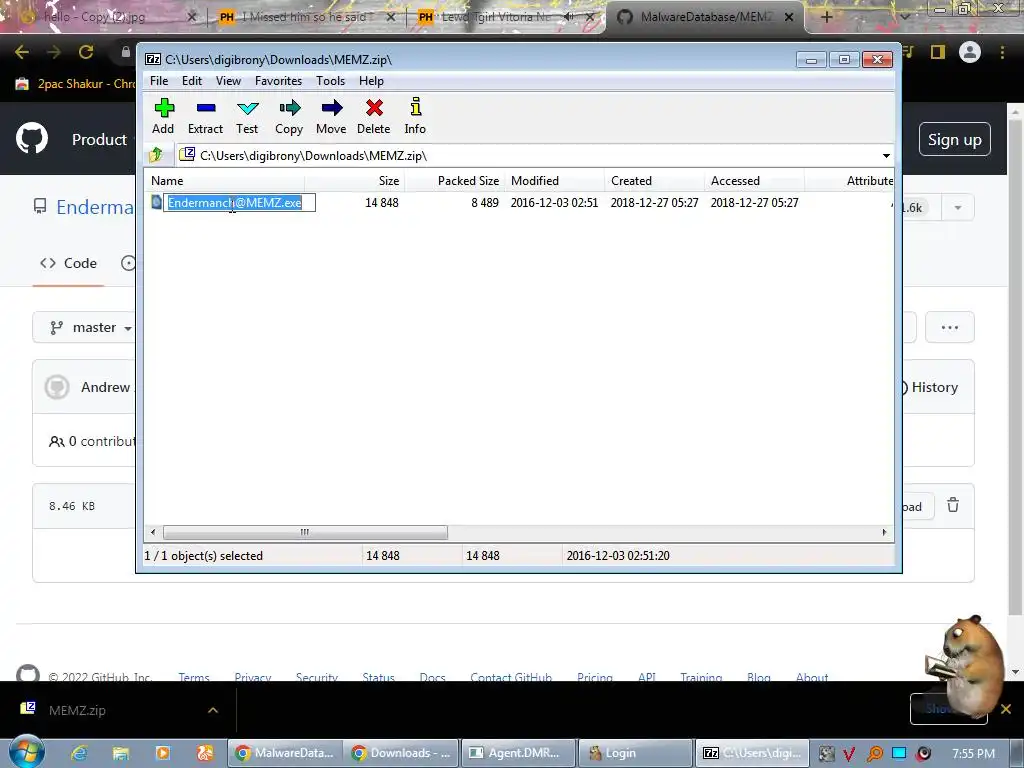
Task: Click the modified date 2016-12-03 02:51 cell
Action: click(x=554, y=202)
